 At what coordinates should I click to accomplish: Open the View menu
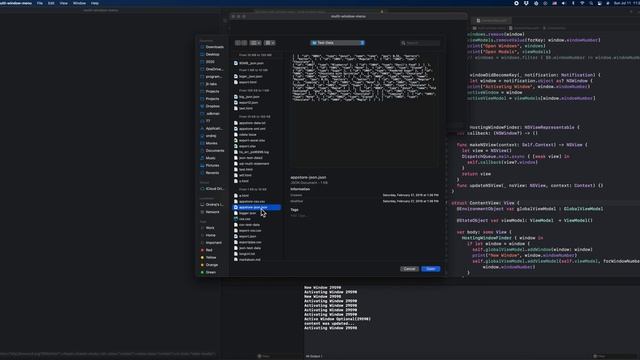click(64, 3)
